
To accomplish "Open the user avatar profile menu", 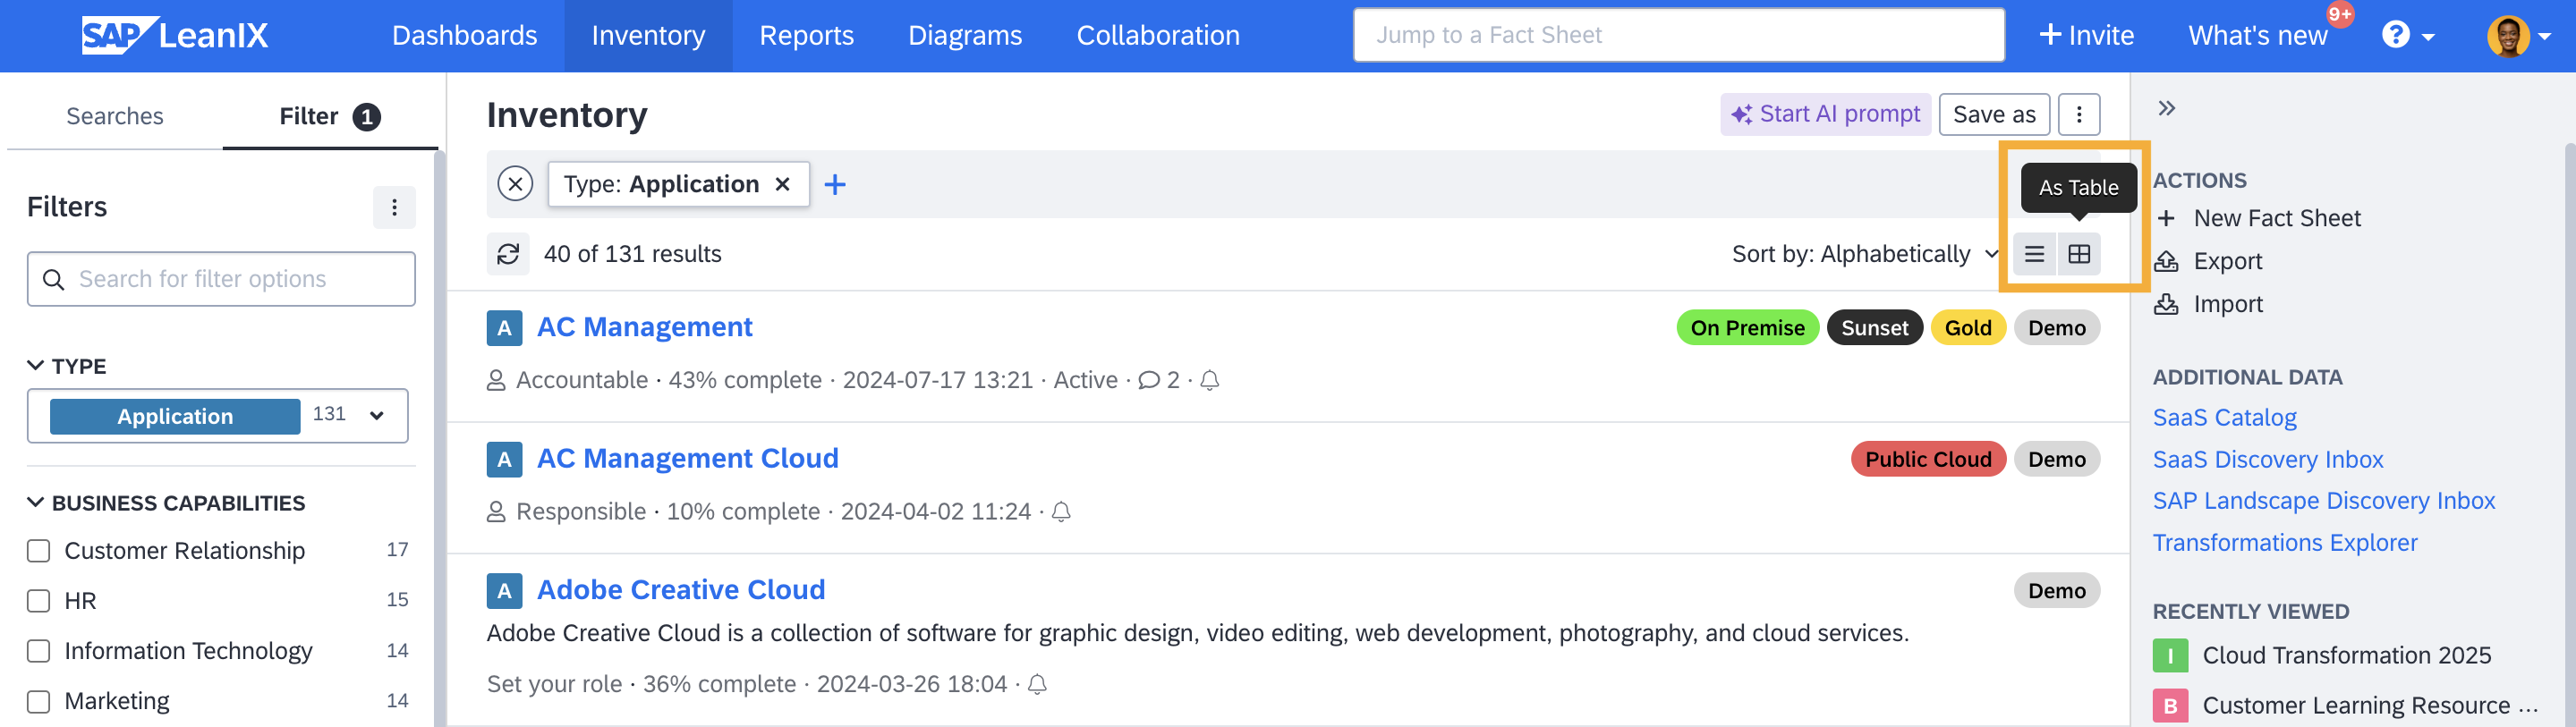I will pyautogui.click(x=2517, y=36).
